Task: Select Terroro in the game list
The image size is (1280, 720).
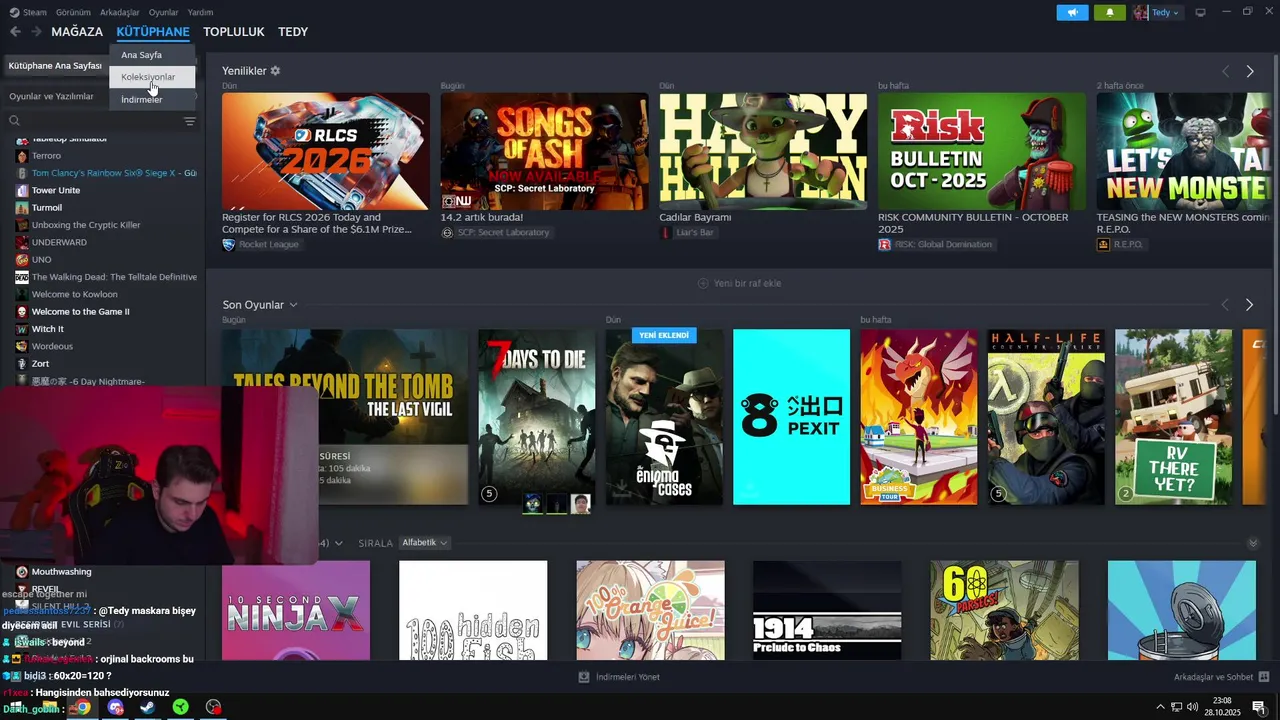Action: point(46,156)
